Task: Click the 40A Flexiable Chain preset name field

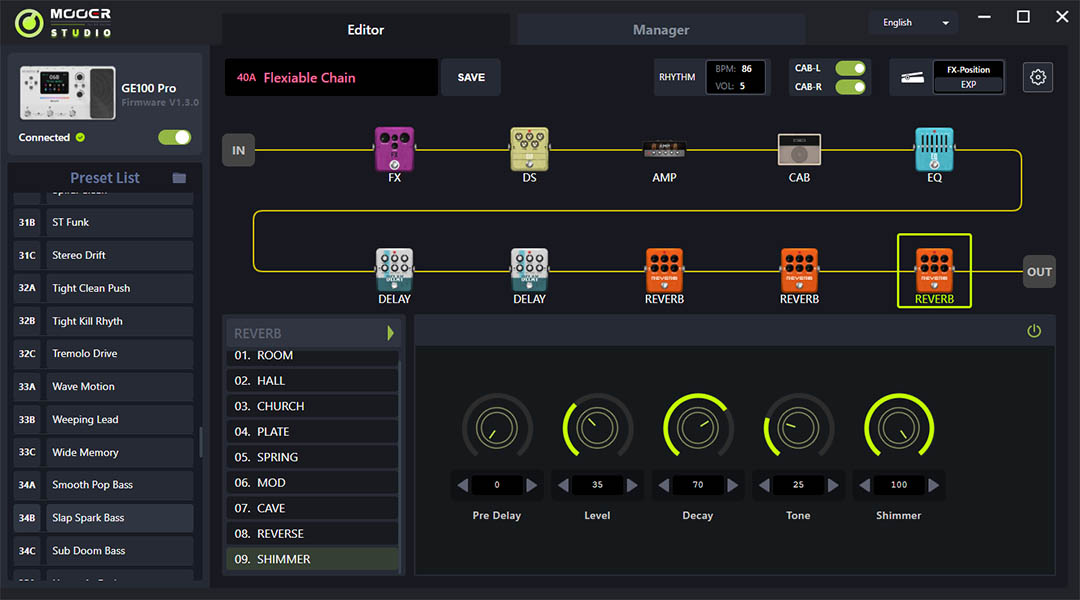Action: point(331,77)
